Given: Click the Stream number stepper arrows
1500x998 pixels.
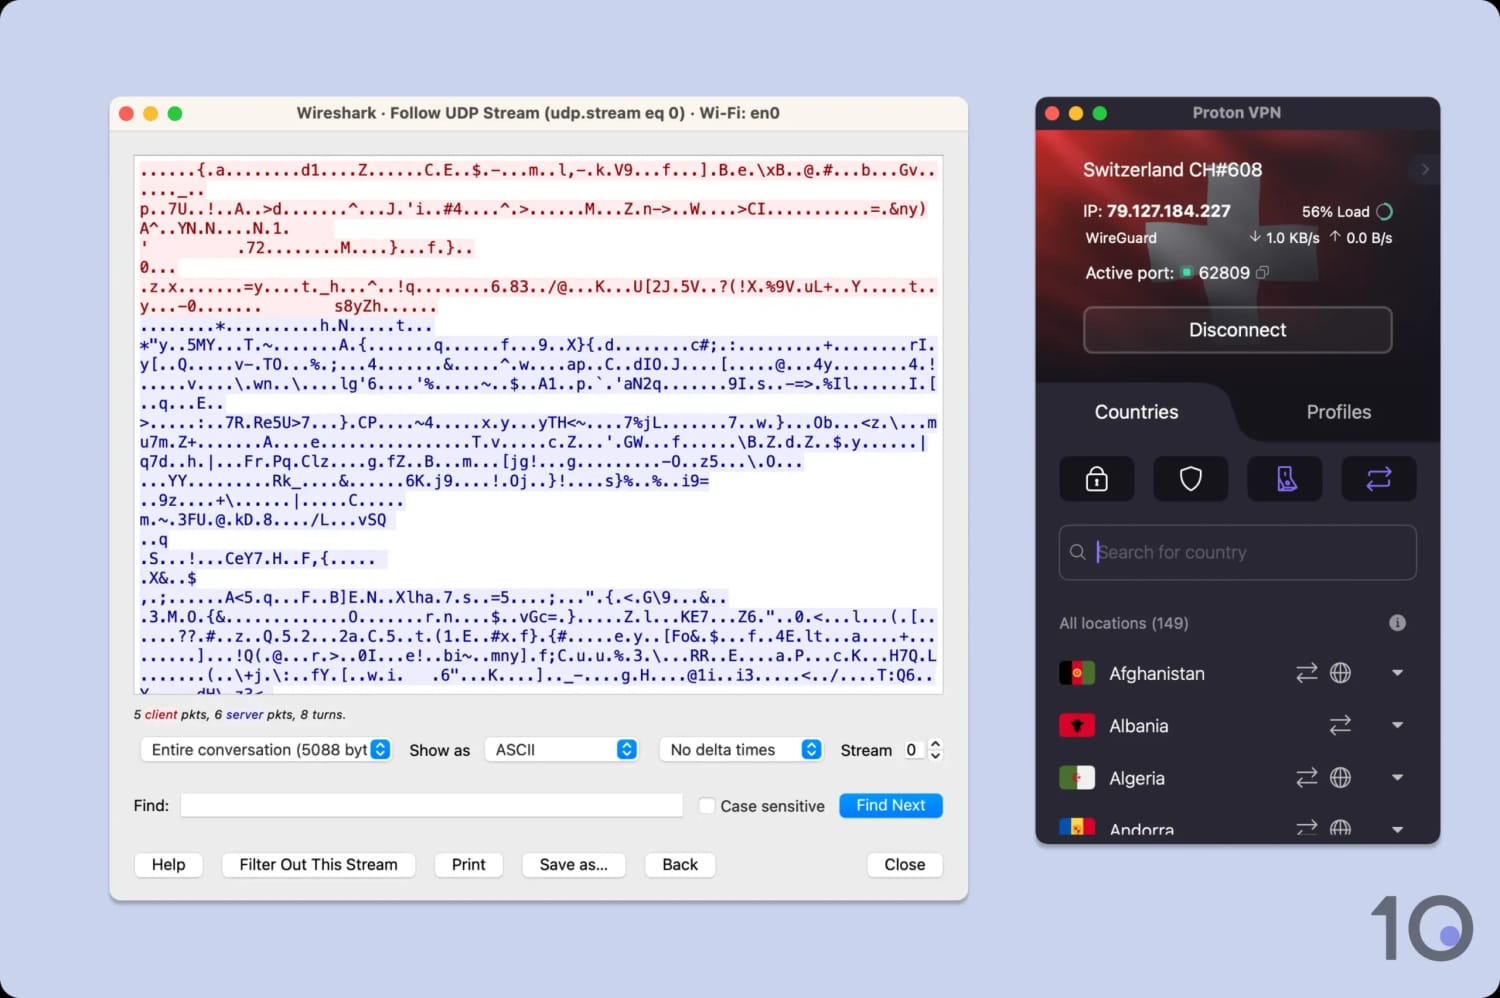Looking at the screenshot, I should pos(935,749).
